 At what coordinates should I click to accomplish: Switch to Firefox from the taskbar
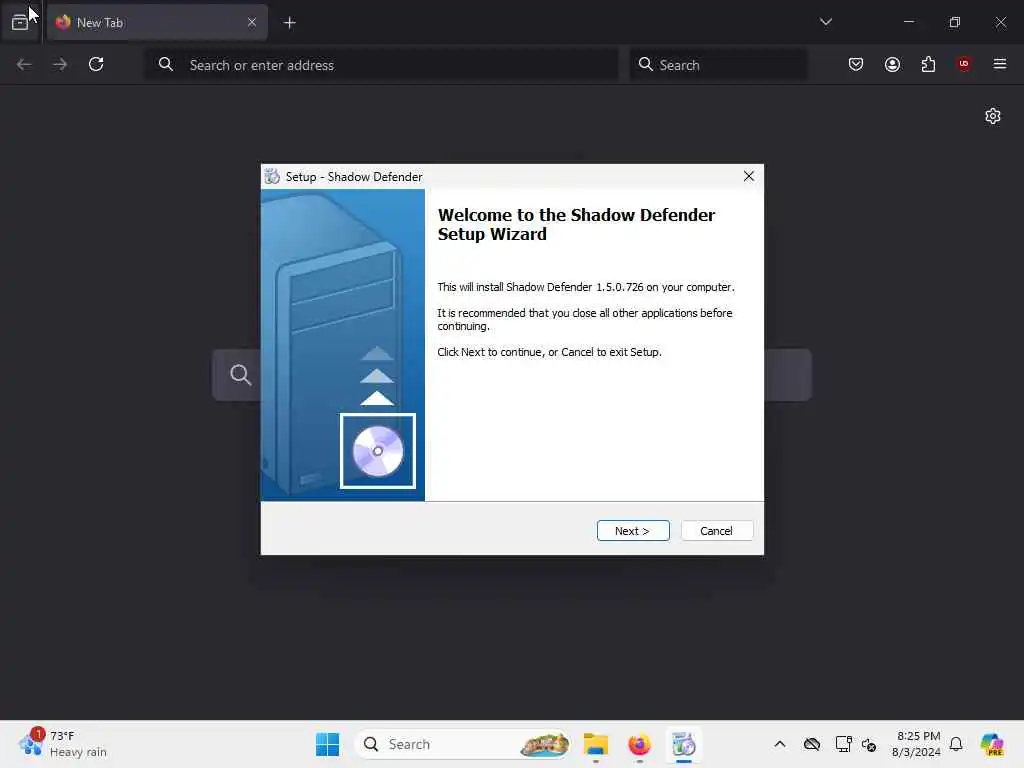[639, 744]
